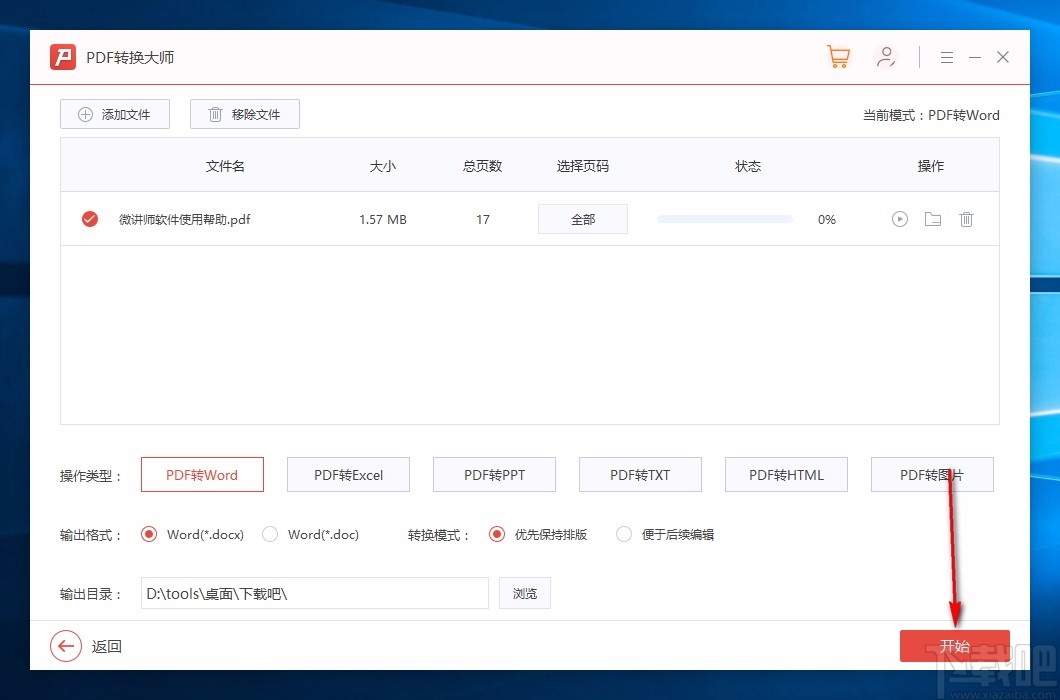
Task: Click 移除文件 to remove files
Action: pos(244,114)
